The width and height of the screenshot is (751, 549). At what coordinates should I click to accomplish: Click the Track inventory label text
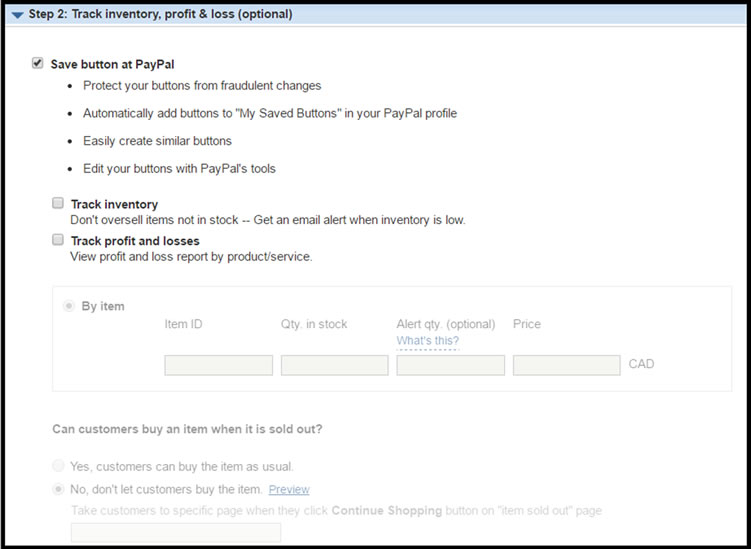click(114, 204)
